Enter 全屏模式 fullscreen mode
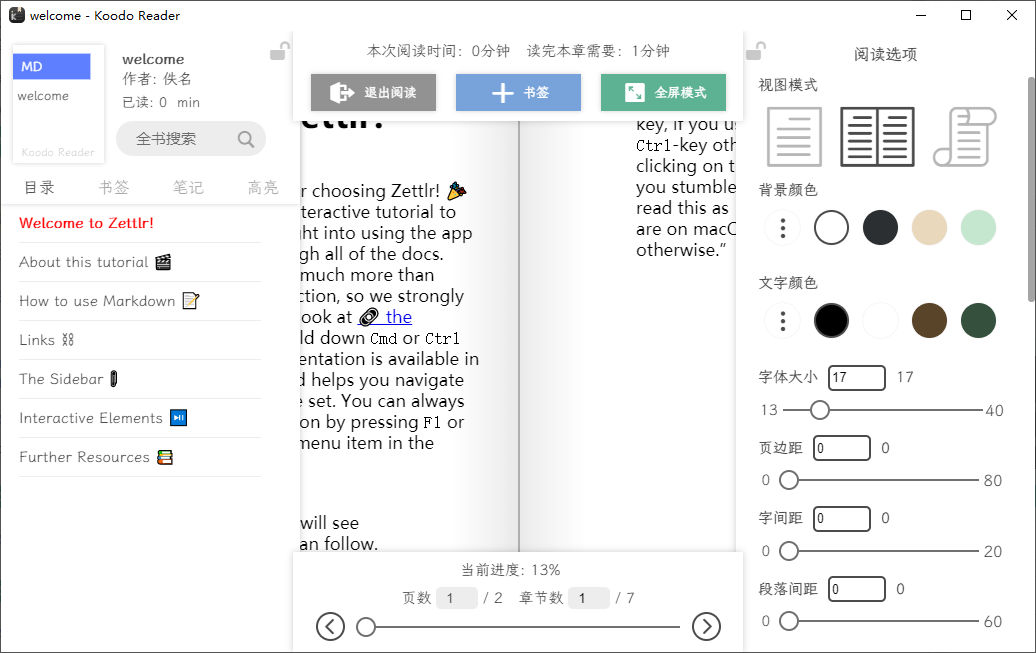Screen dimensions: 1036x653 click(663, 92)
